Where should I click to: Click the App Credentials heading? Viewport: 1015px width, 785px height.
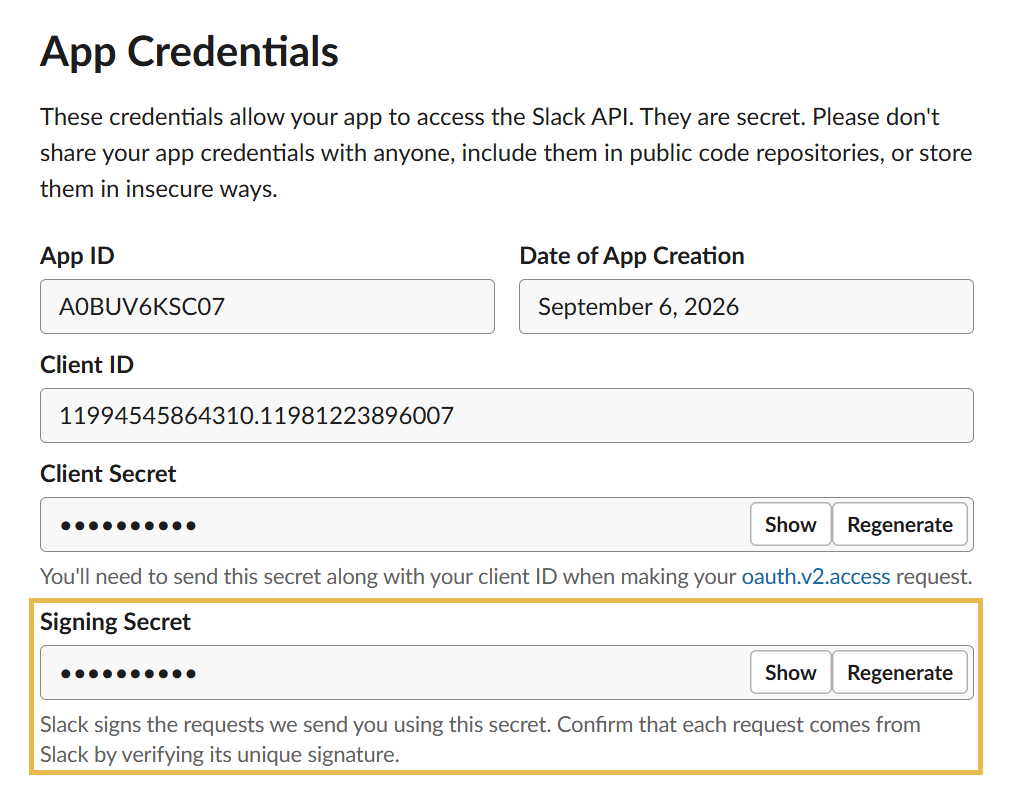(189, 52)
